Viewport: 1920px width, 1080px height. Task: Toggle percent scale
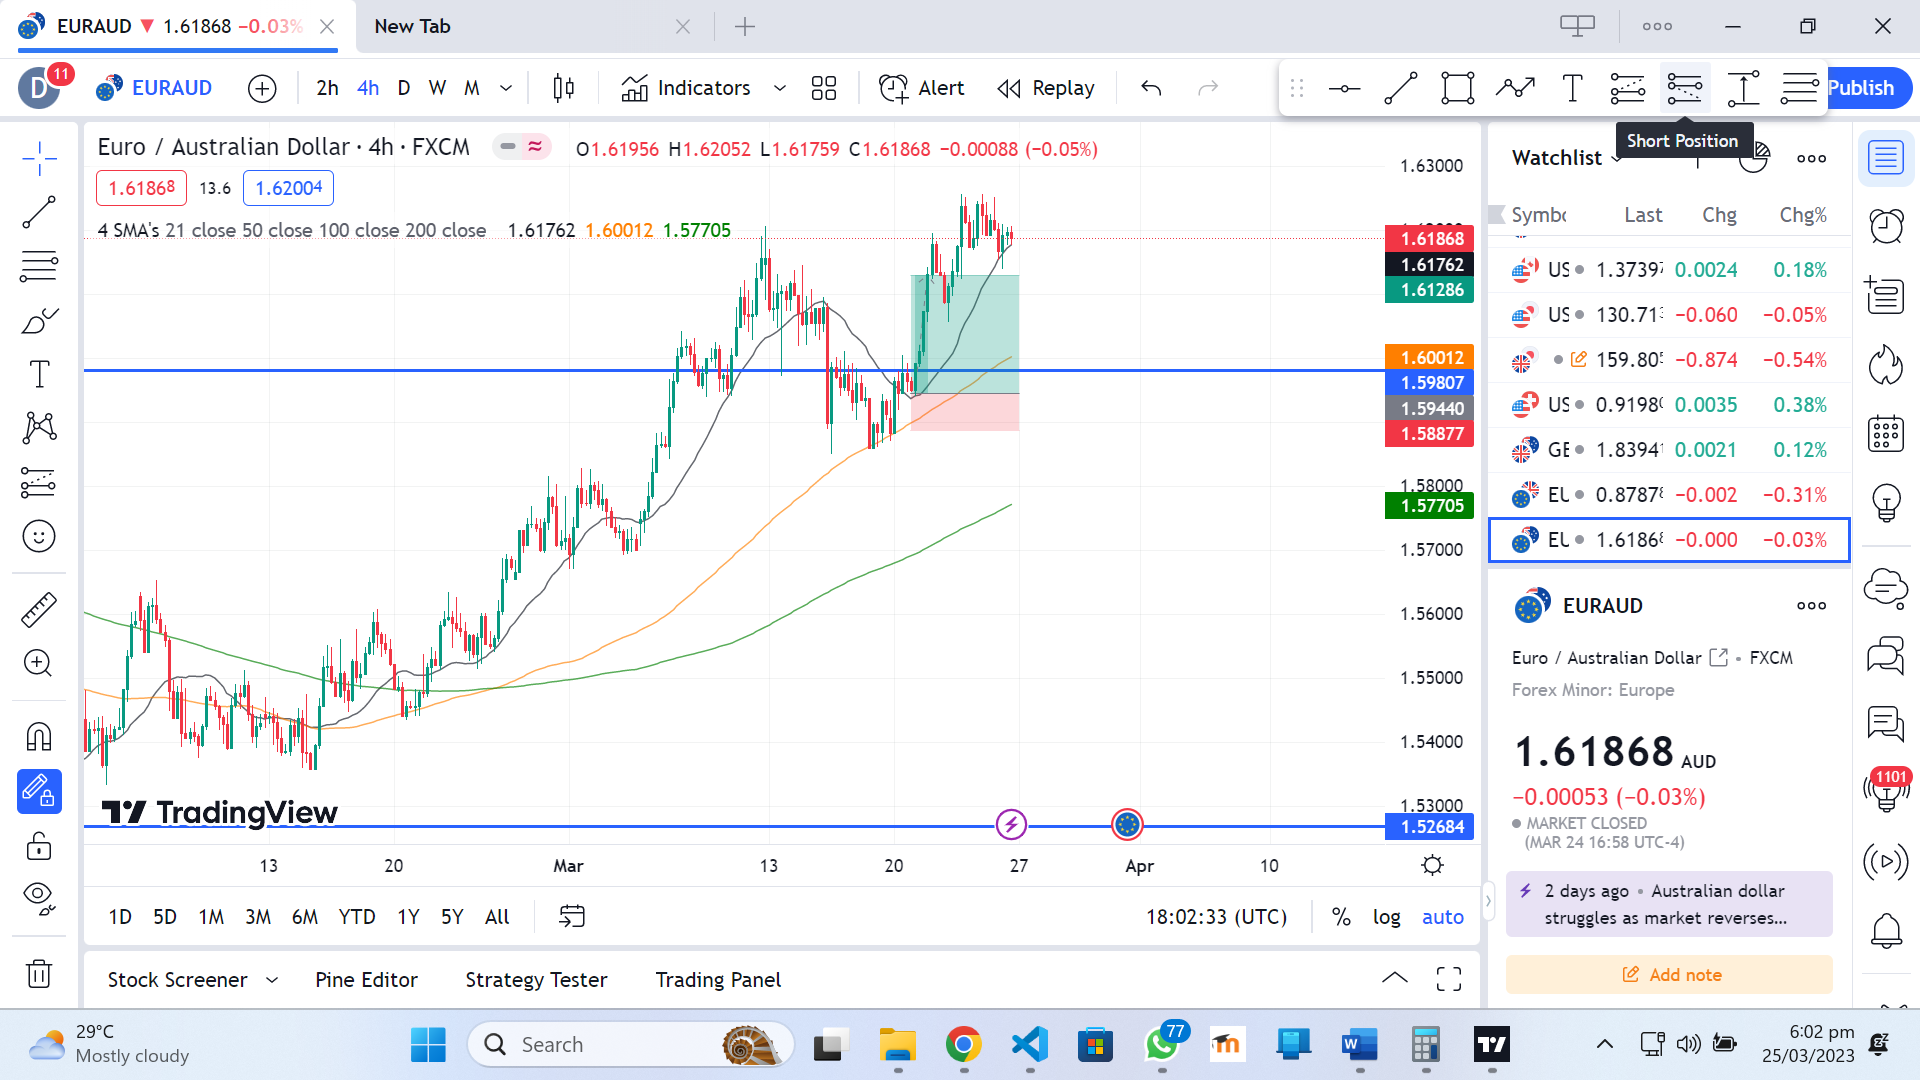1341,917
